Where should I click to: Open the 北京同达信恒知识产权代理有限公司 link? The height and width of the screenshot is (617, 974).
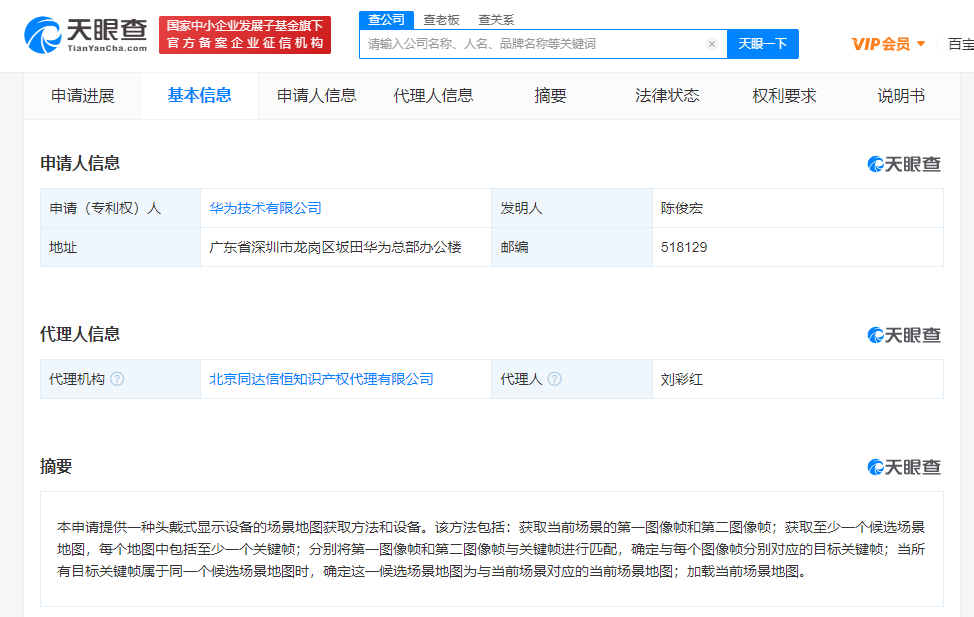tap(321, 379)
